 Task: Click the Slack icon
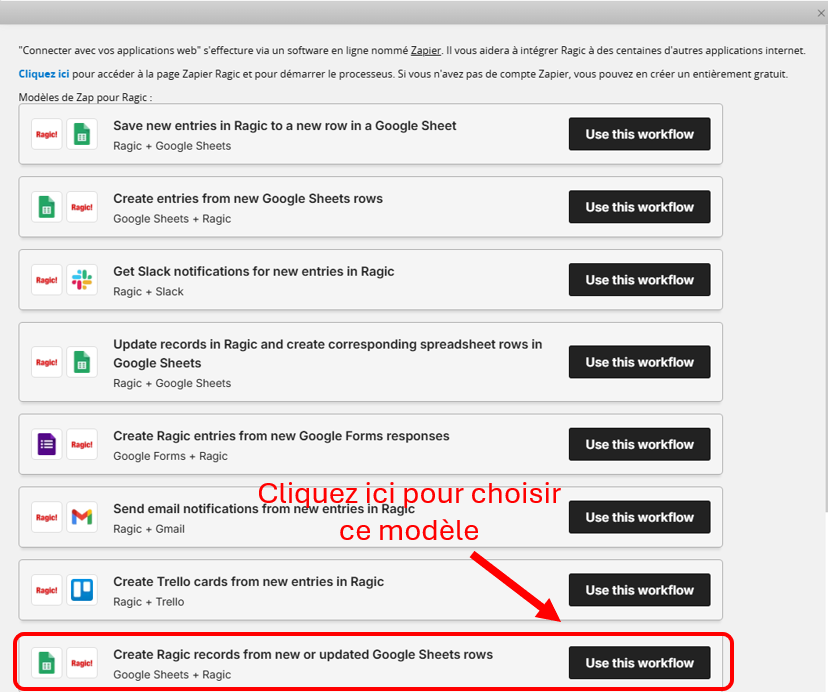82,280
